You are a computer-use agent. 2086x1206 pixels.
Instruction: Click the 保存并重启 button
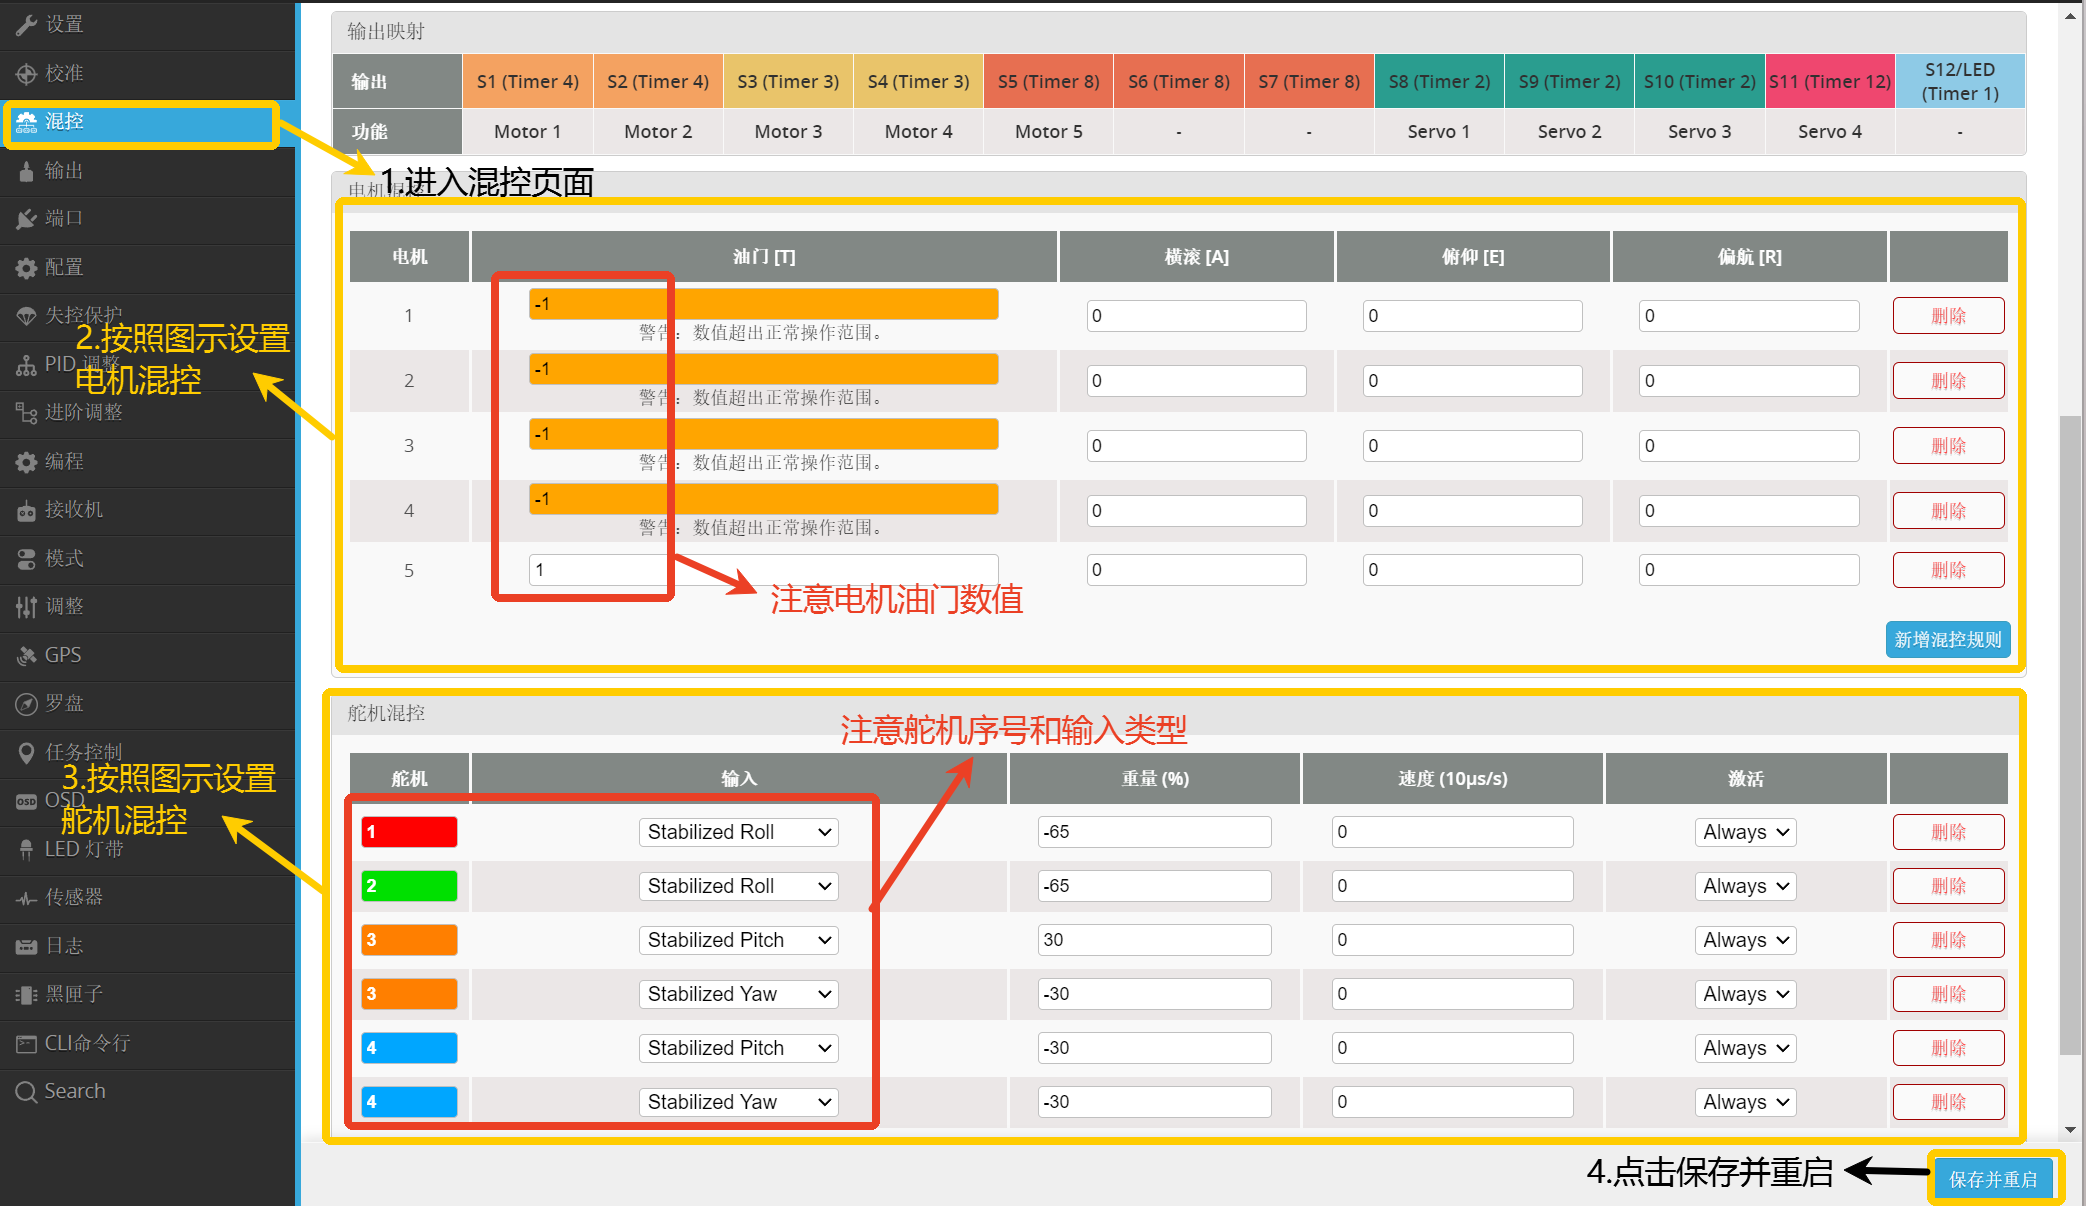tap(1992, 1179)
